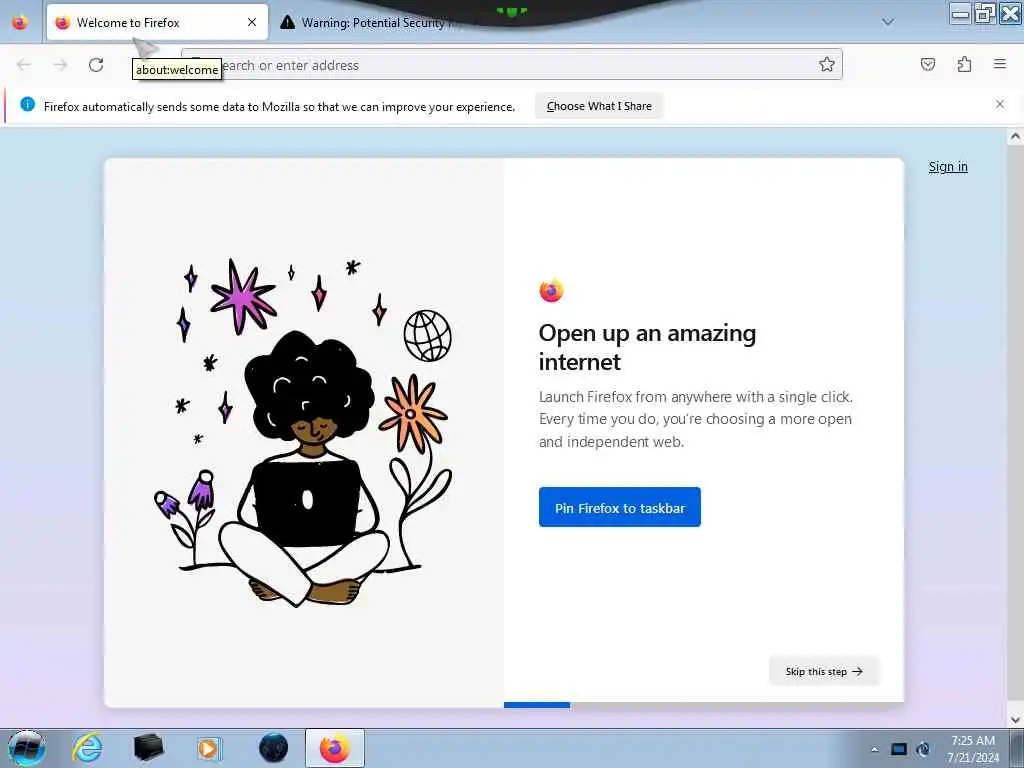The image size is (1024, 768).
Task: Open the list all tabs dropdown
Action: pyautogui.click(x=888, y=22)
